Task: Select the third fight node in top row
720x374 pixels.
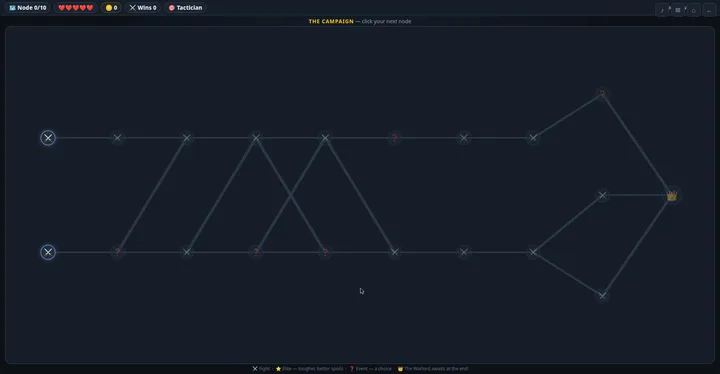Action: (x=186, y=138)
